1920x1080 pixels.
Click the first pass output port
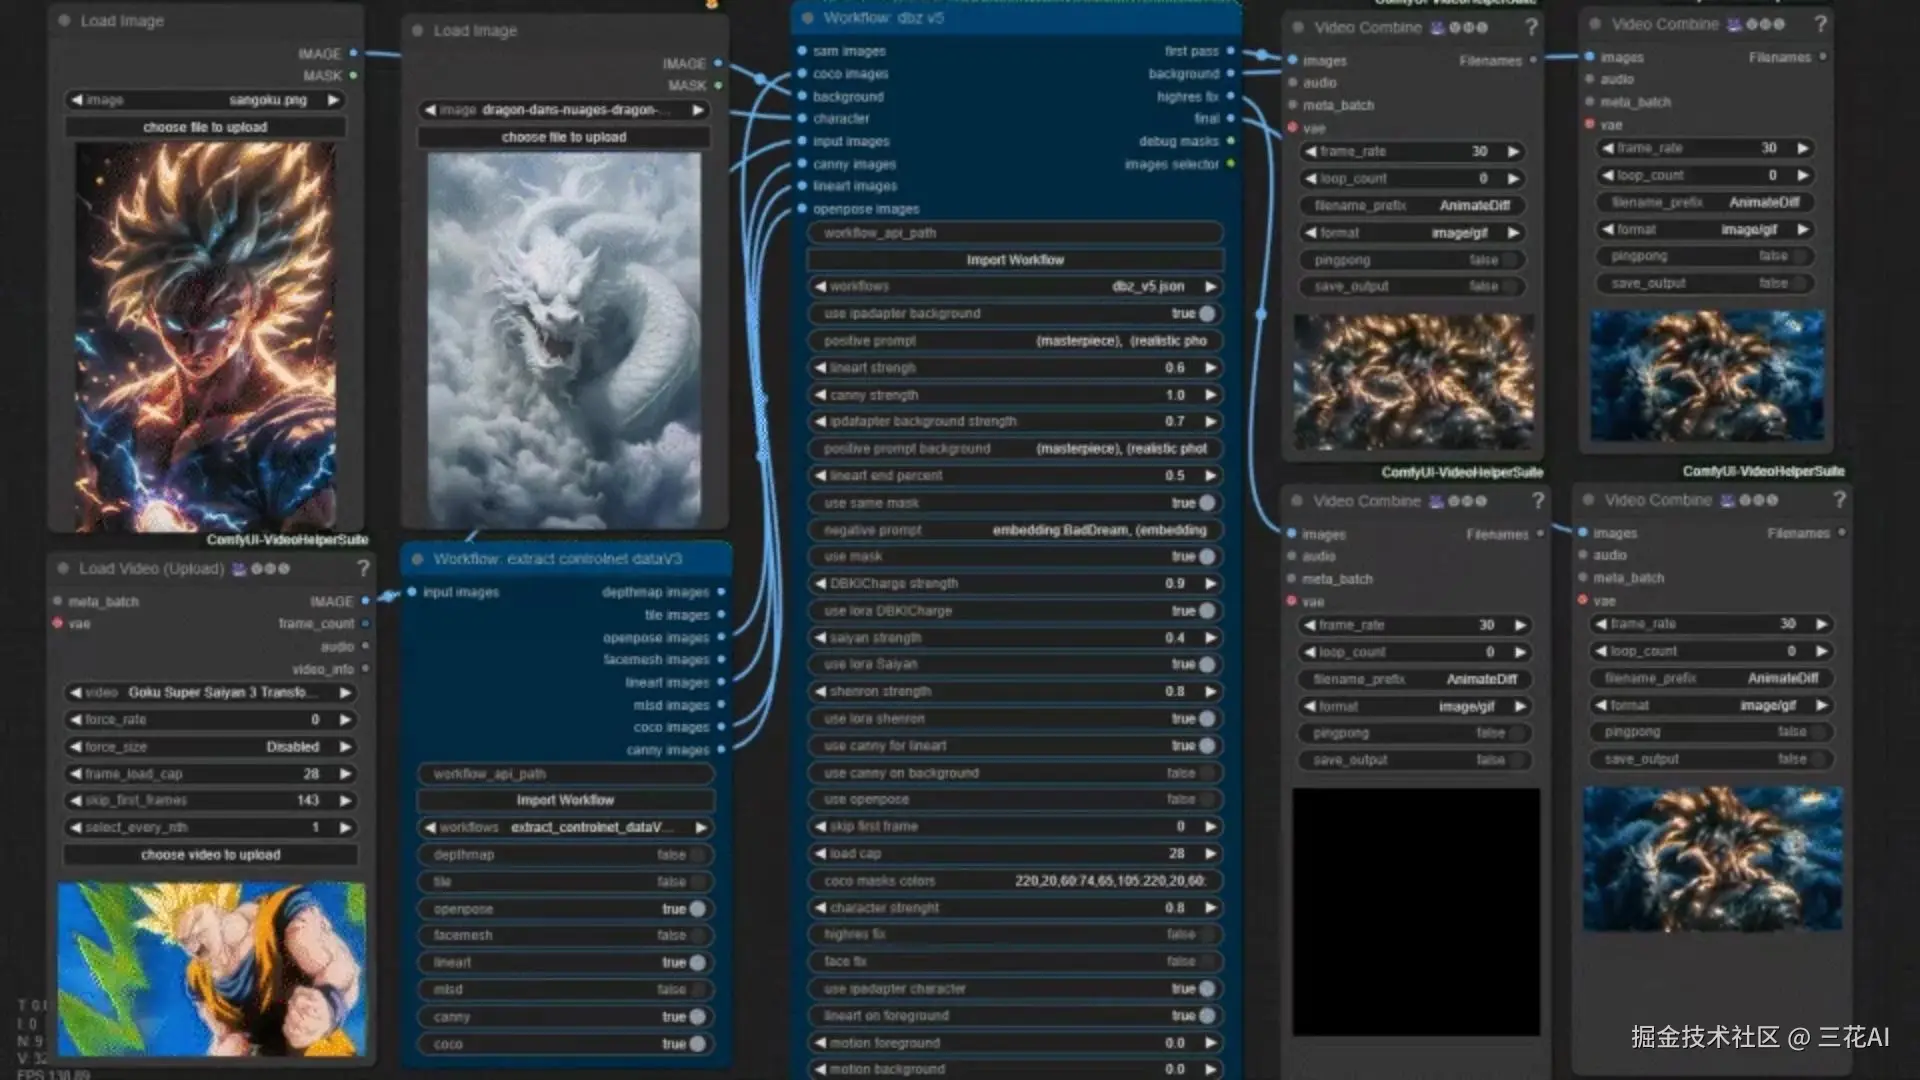pos(1231,51)
